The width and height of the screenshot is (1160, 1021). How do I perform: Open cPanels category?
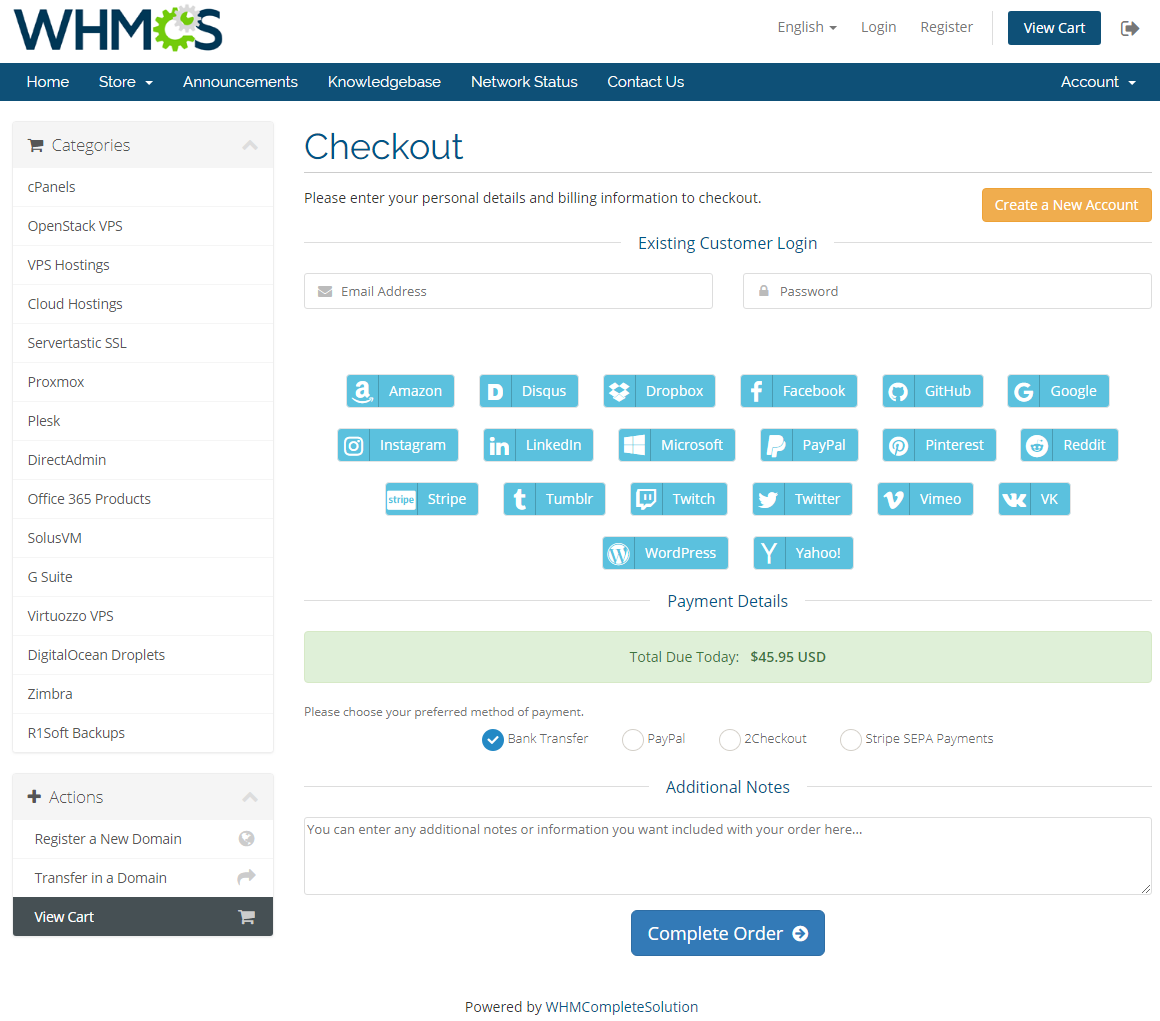[x=143, y=187]
